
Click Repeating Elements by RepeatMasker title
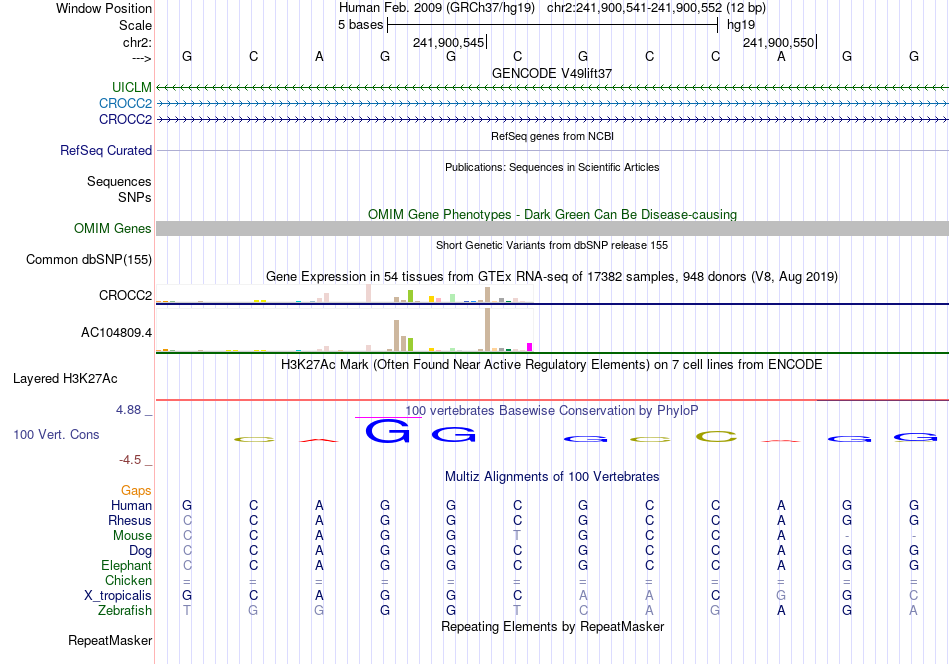(x=552, y=626)
